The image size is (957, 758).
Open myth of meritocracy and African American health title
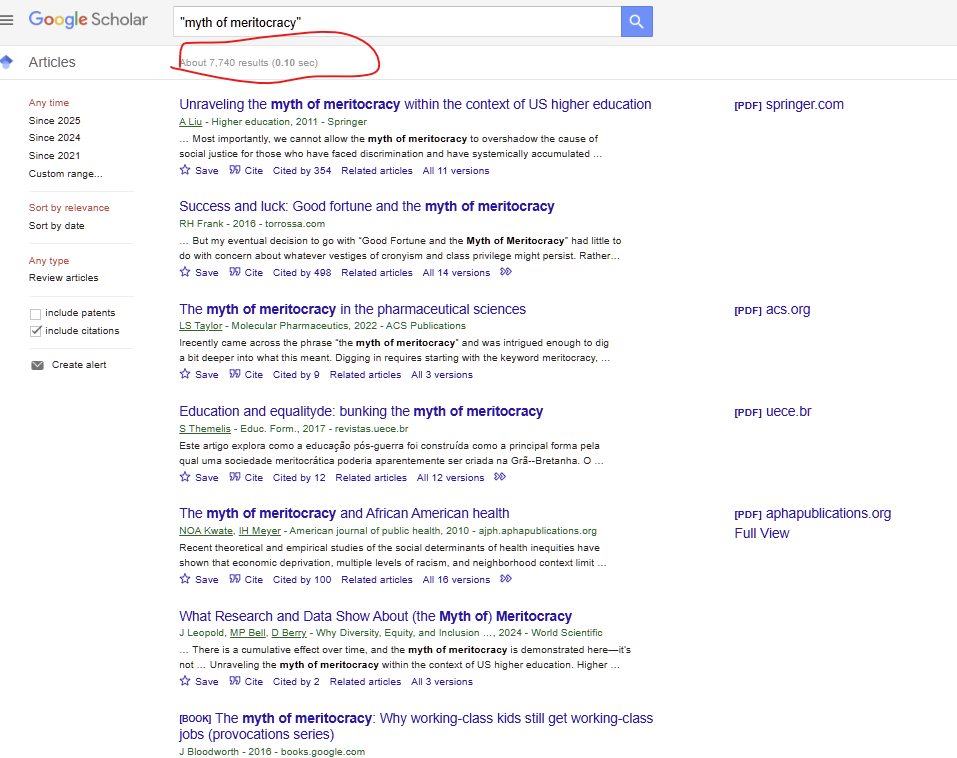(x=344, y=513)
